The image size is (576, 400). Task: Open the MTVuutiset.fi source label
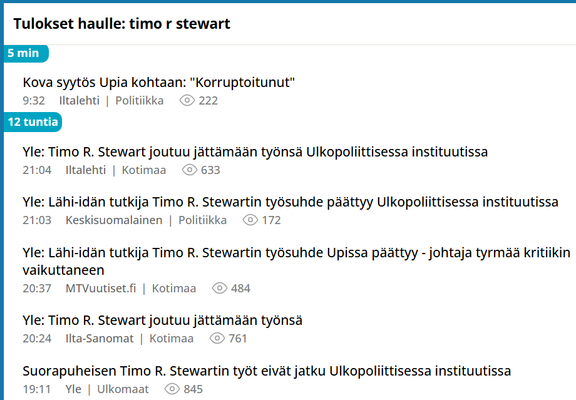[x=101, y=288]
